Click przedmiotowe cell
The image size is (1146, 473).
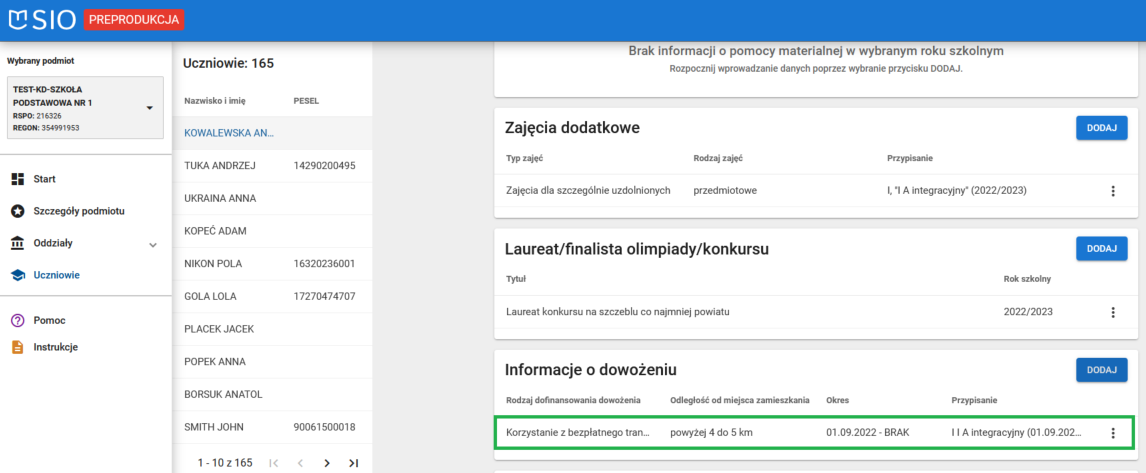(x=724, y=191)
